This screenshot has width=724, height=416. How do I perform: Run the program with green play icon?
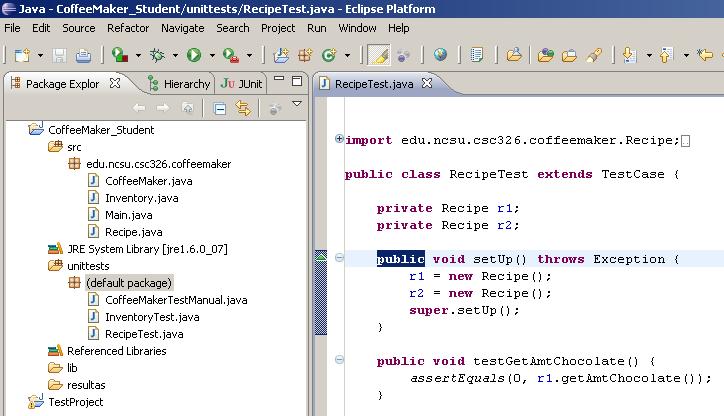pyautogui.click(x=194, y=55)
